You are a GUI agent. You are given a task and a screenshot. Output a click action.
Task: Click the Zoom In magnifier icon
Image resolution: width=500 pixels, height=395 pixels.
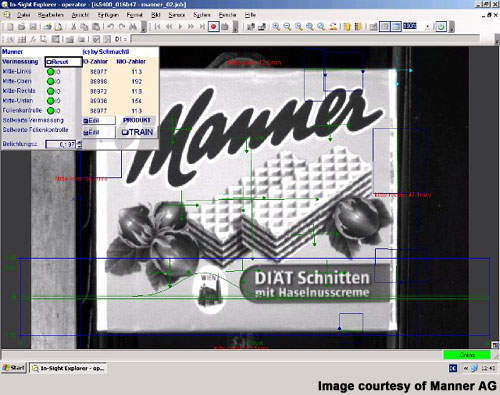(x=276, y=27)
